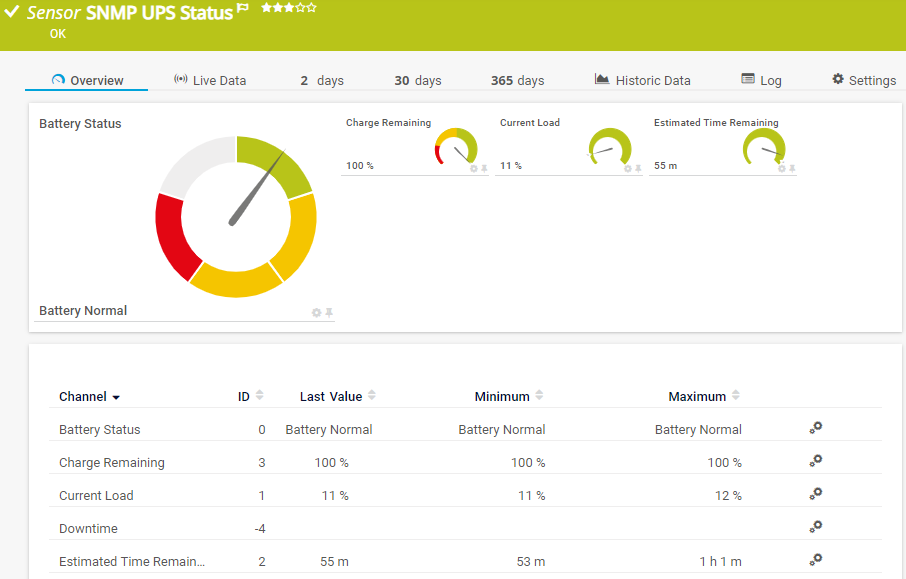Toggle pin on Battery Status gauge
The image size is (906, 579).
(329, 313)
